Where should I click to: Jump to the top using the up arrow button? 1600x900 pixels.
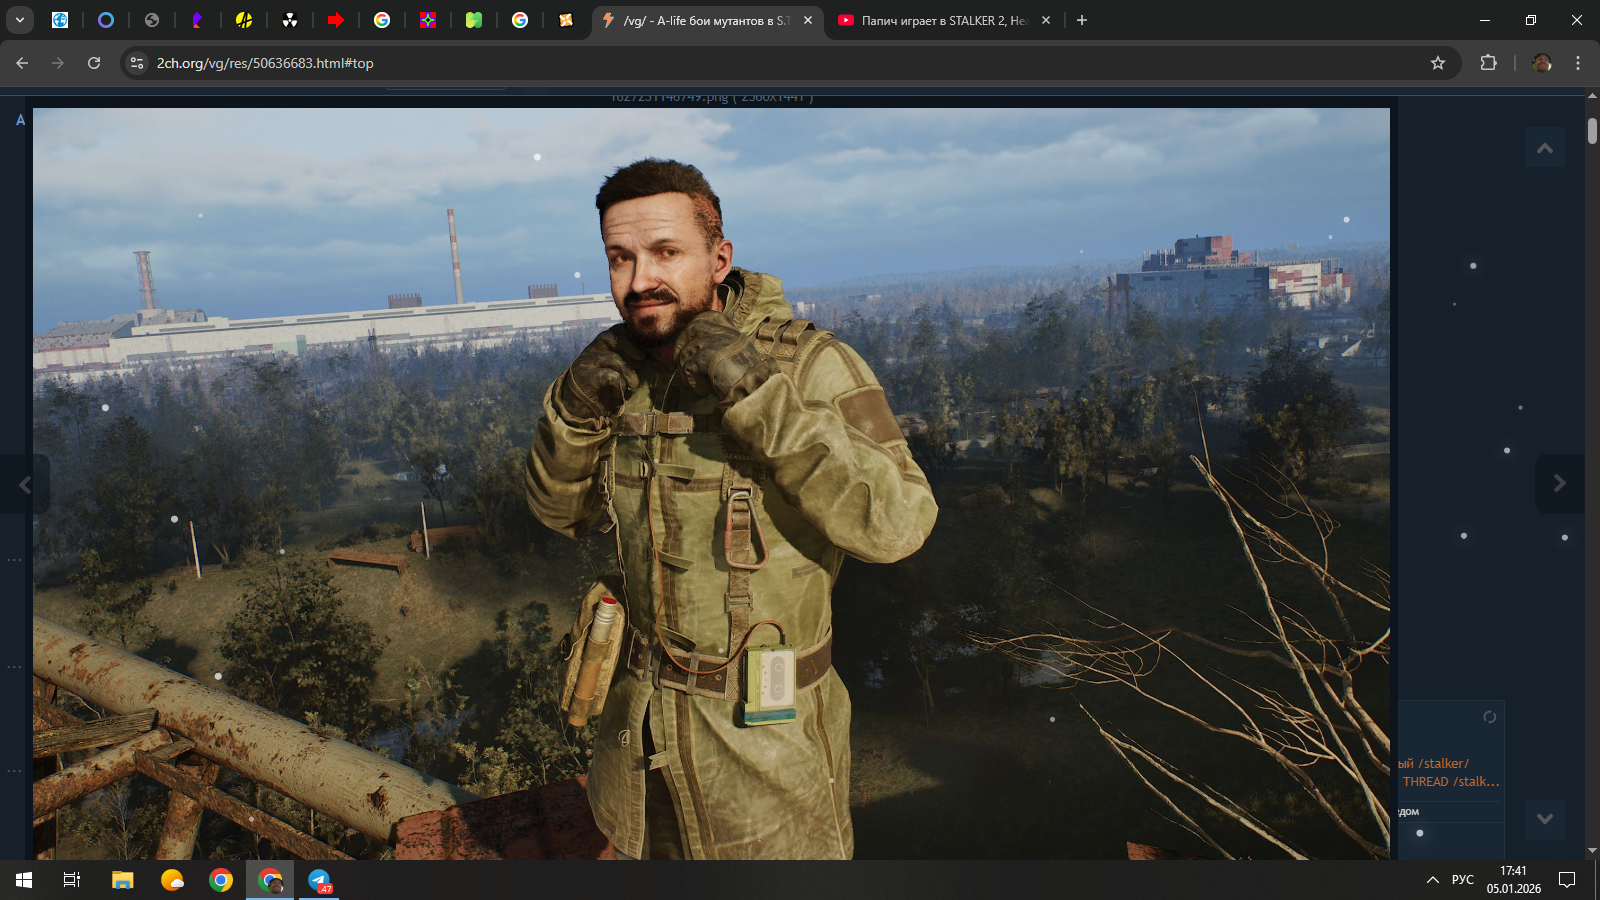pyautogui.click(x=1545, y=148)
